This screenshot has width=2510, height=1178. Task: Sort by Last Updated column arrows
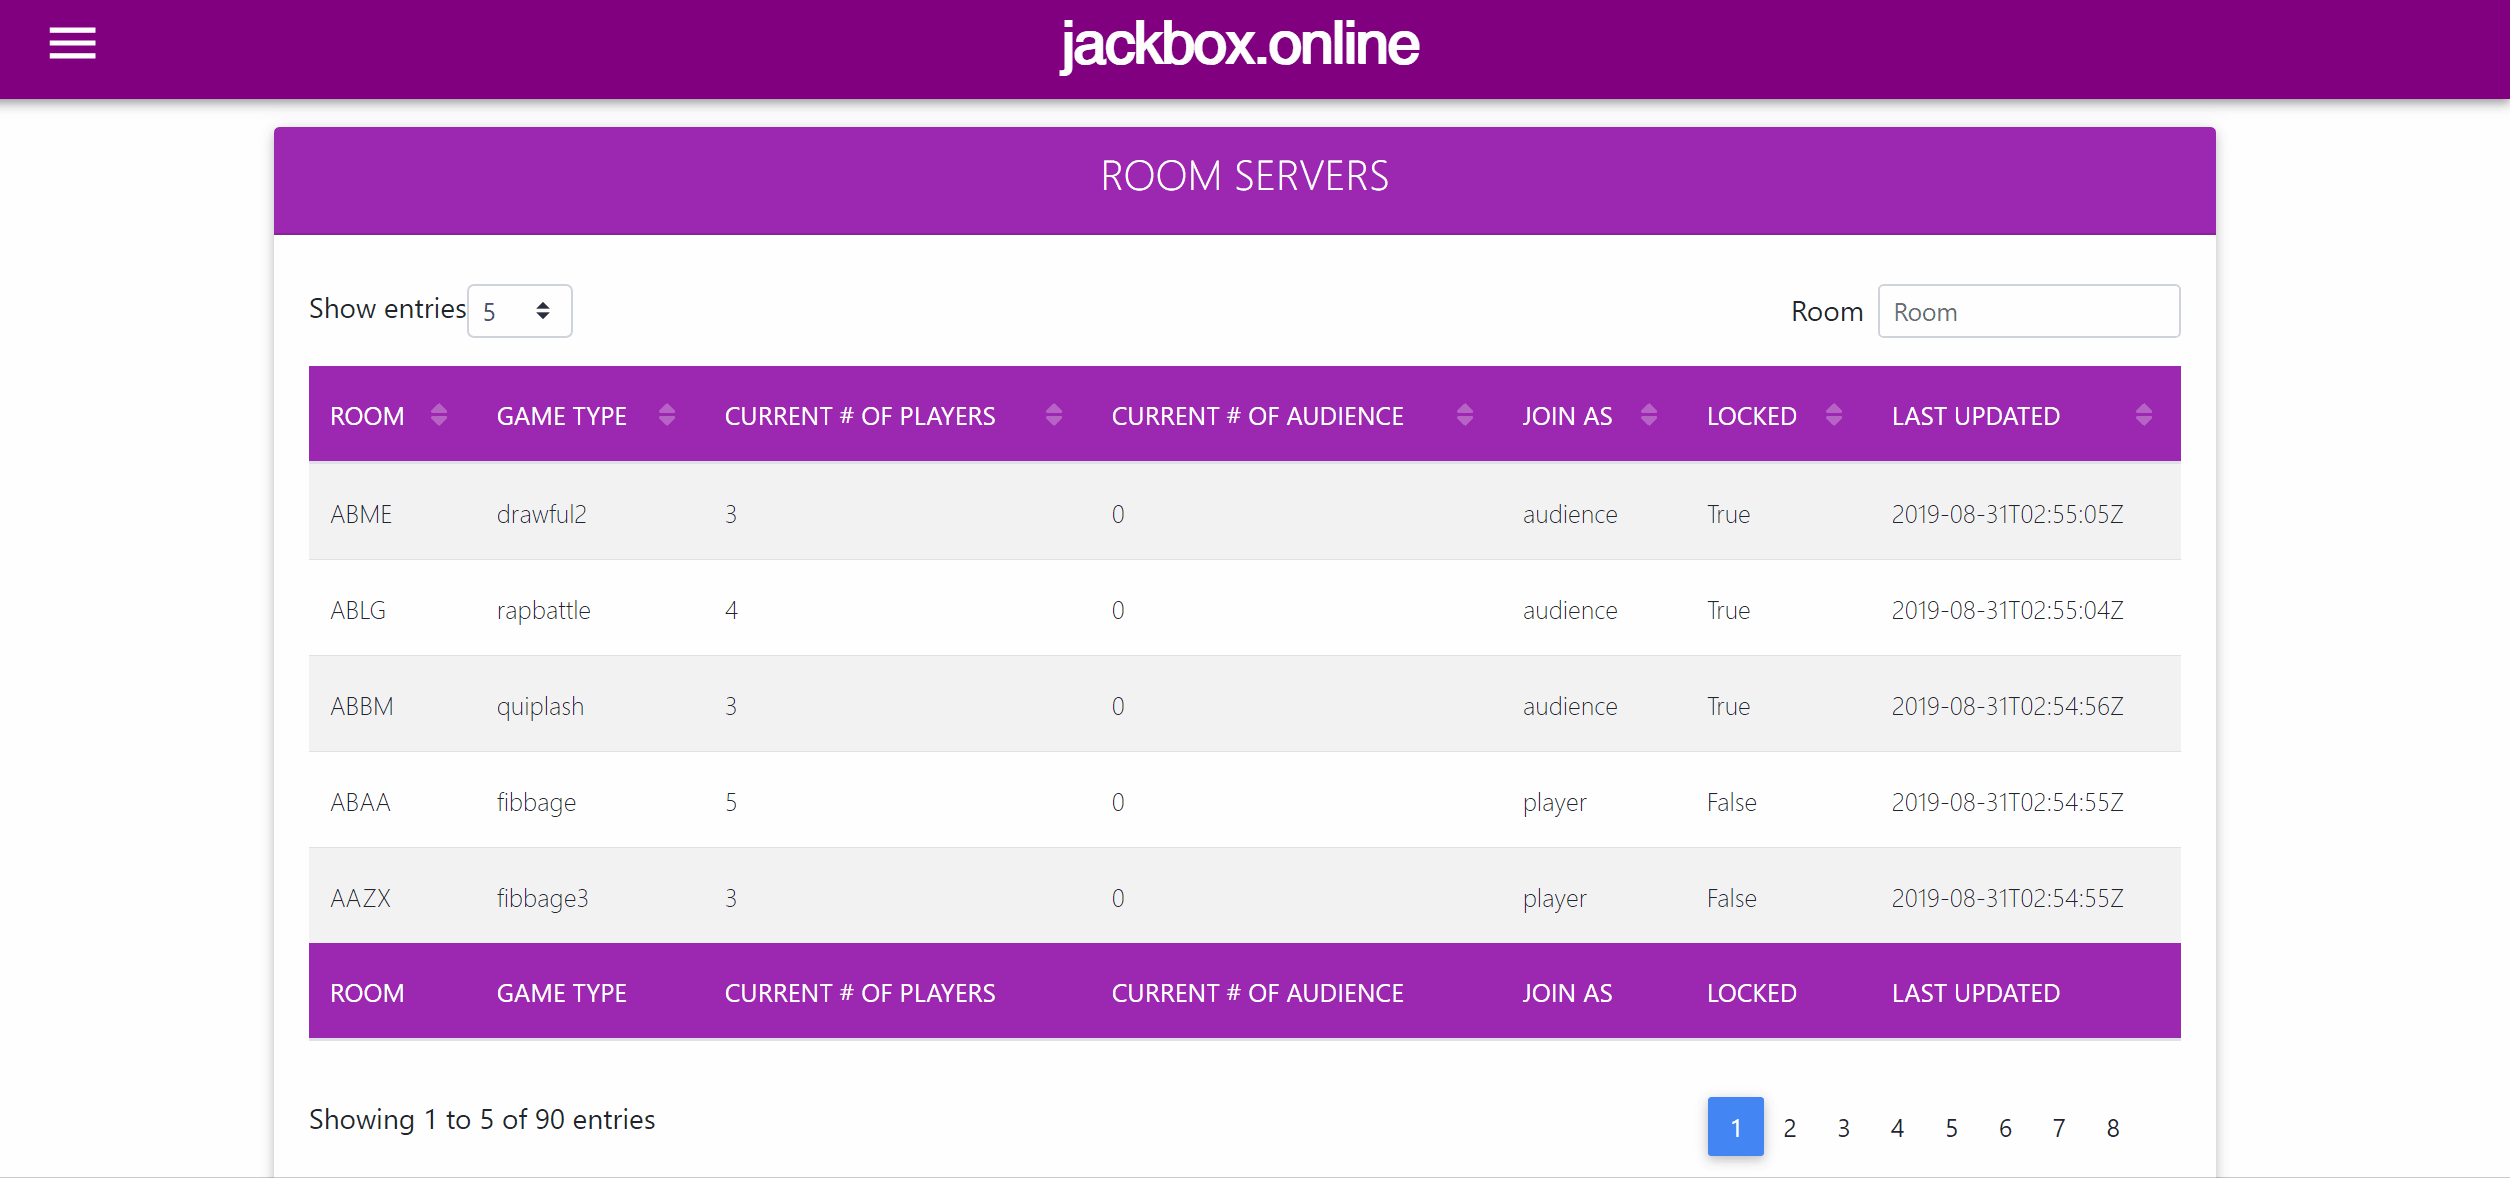(2142, 415)
